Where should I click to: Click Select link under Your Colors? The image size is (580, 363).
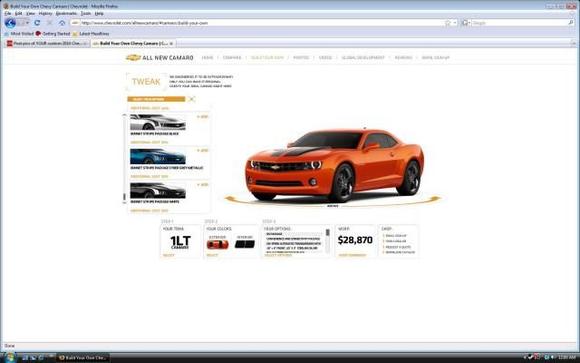coord(212,255)
